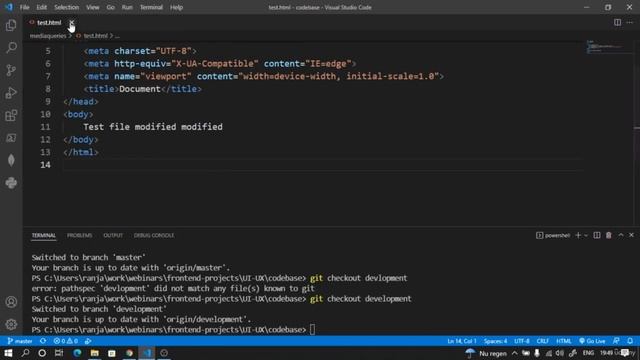Open the Python-logo extension view
The width and height of the screenshot is (640, 360).
tap(11, 183)
